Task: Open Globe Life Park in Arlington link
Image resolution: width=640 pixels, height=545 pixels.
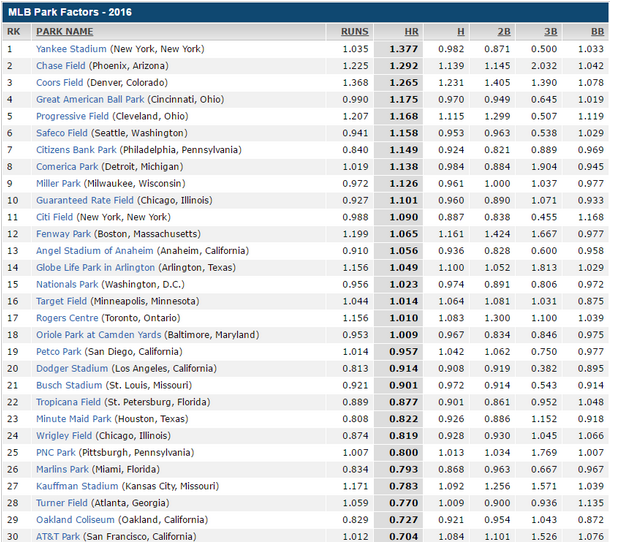Action: [96, 267]
